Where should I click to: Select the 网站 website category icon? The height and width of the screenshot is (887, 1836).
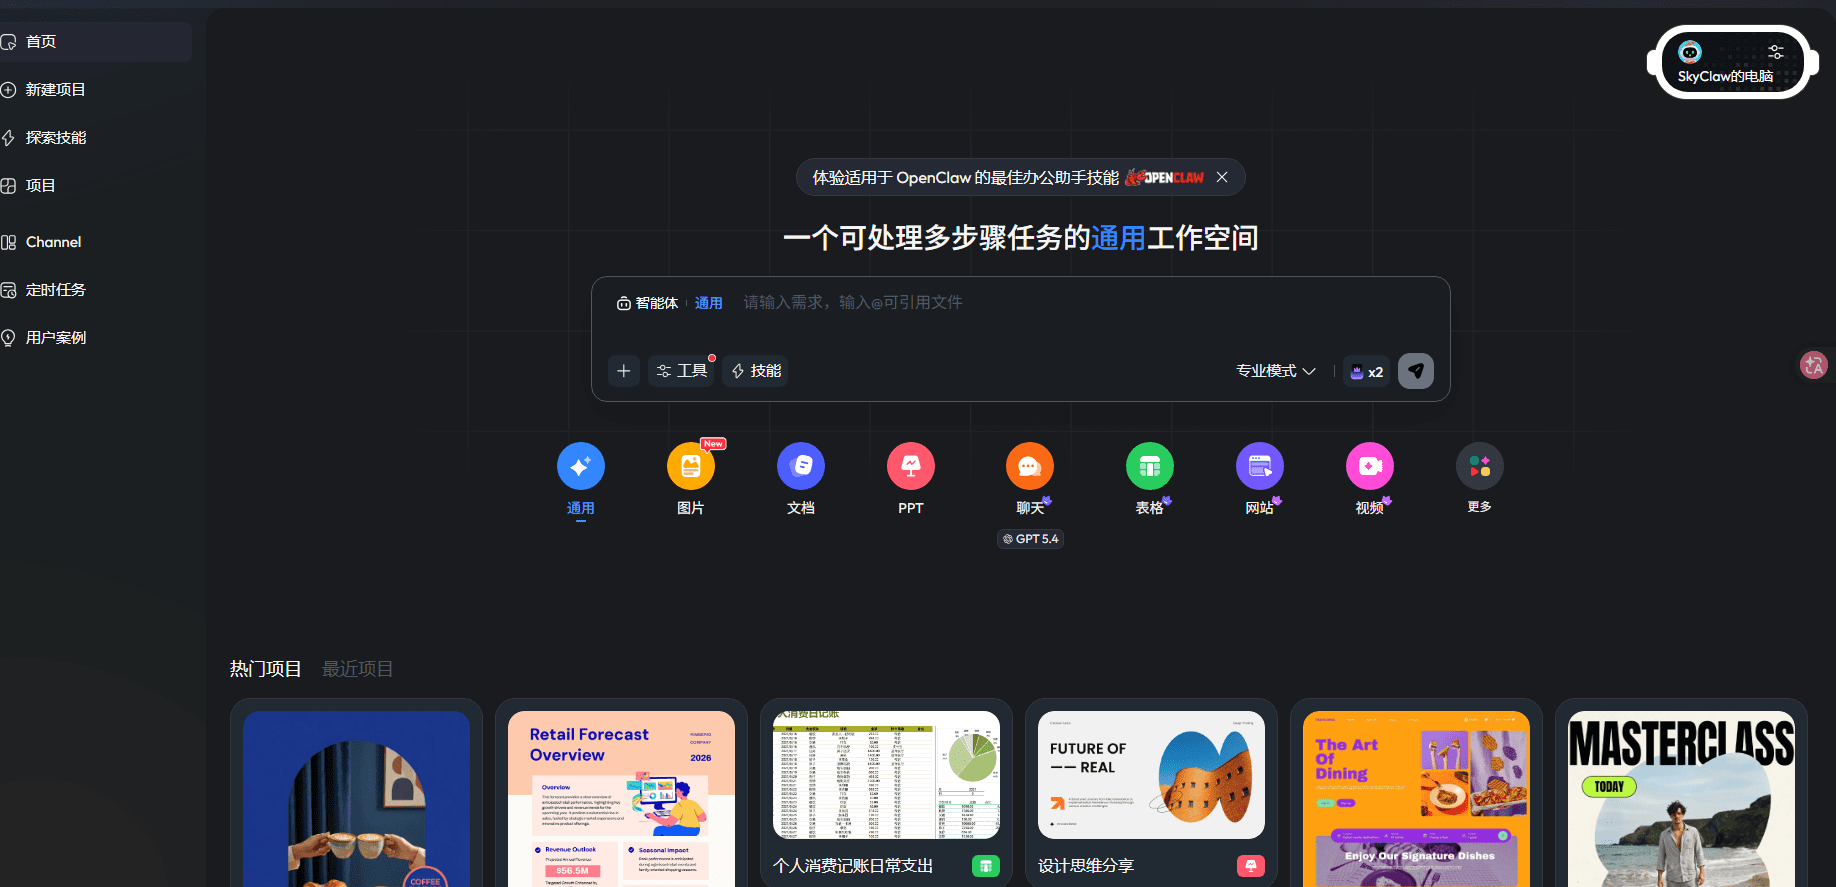(x=1260, y=466)
